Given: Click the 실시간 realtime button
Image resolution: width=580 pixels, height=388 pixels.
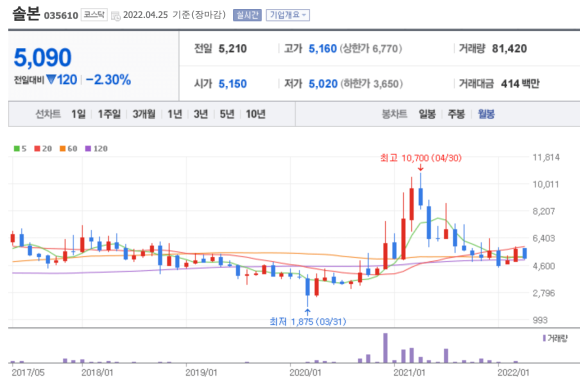Looking at the screenshot, I should point(247,15).
